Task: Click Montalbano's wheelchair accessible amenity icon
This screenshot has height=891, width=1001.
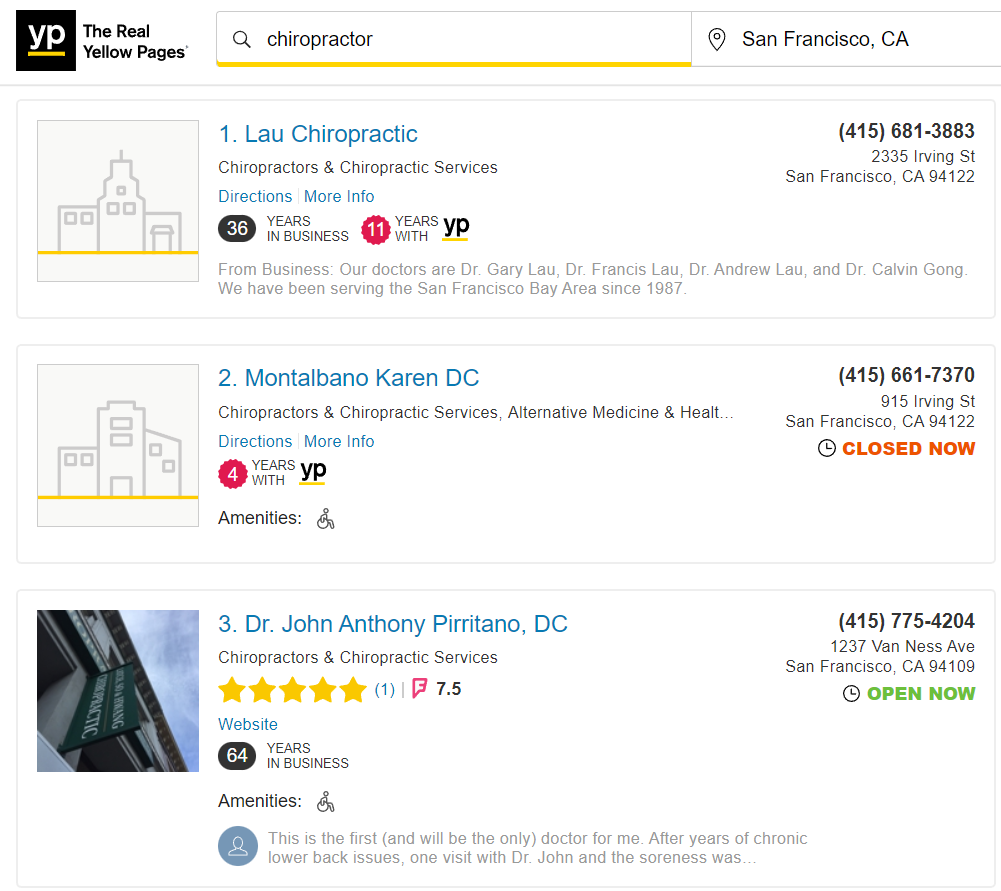Action: click(326, 519)
